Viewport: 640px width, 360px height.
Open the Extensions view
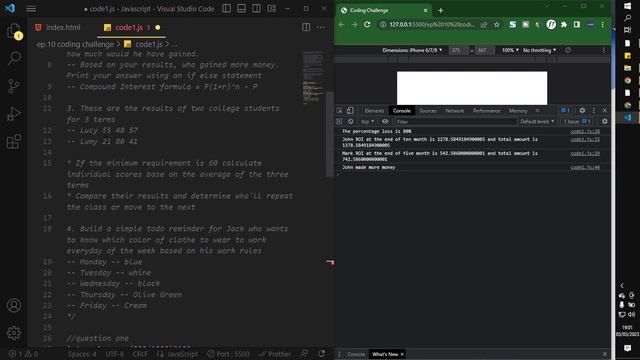point(14,142)
